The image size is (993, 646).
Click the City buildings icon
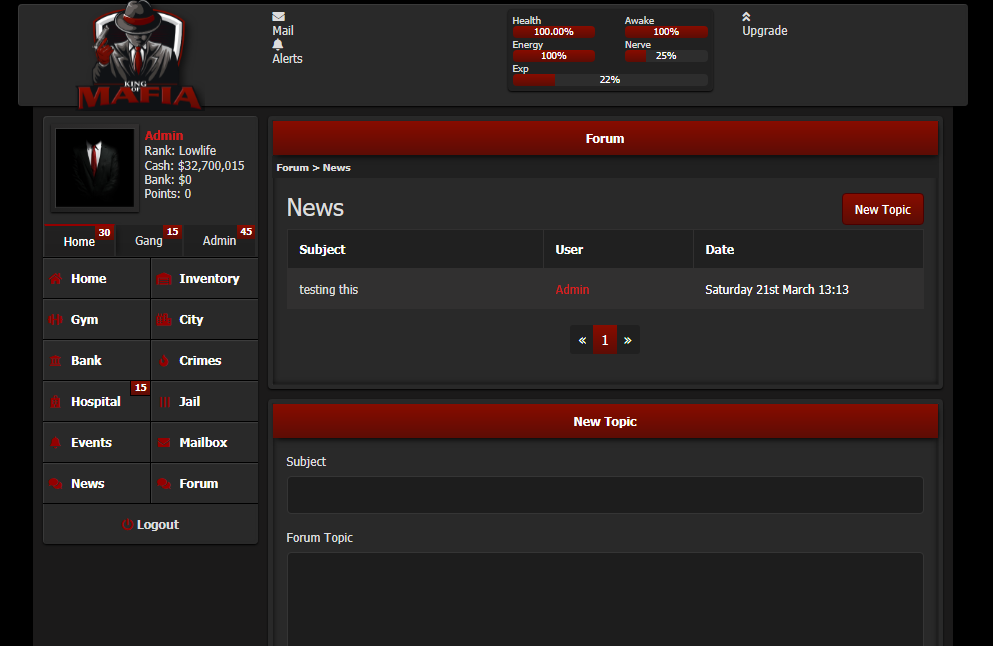pyautogui.click(x=164, y=320)
